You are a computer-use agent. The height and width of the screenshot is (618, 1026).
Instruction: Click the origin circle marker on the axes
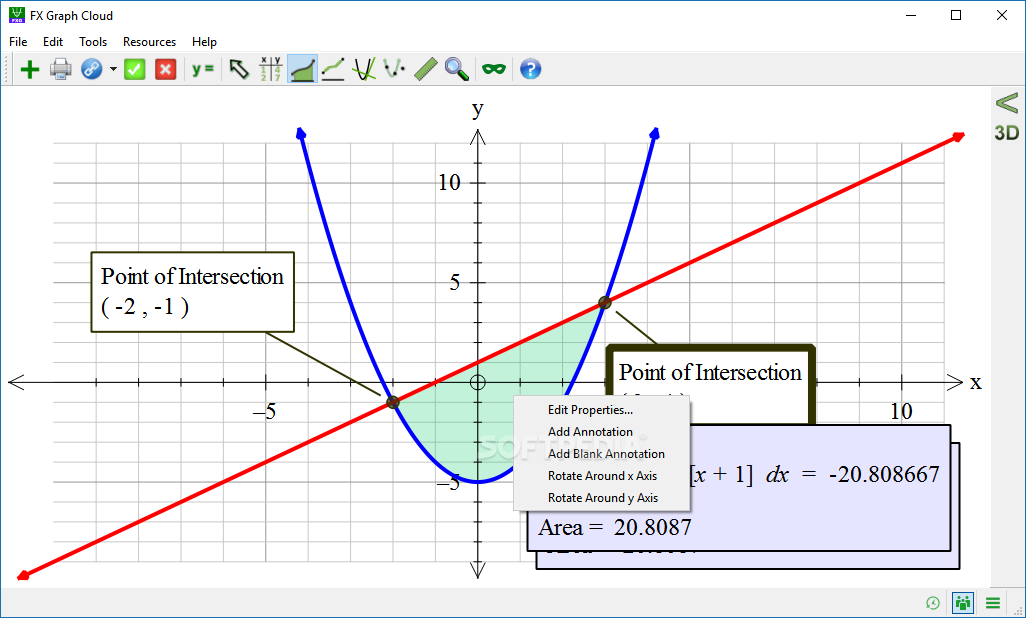478,382
